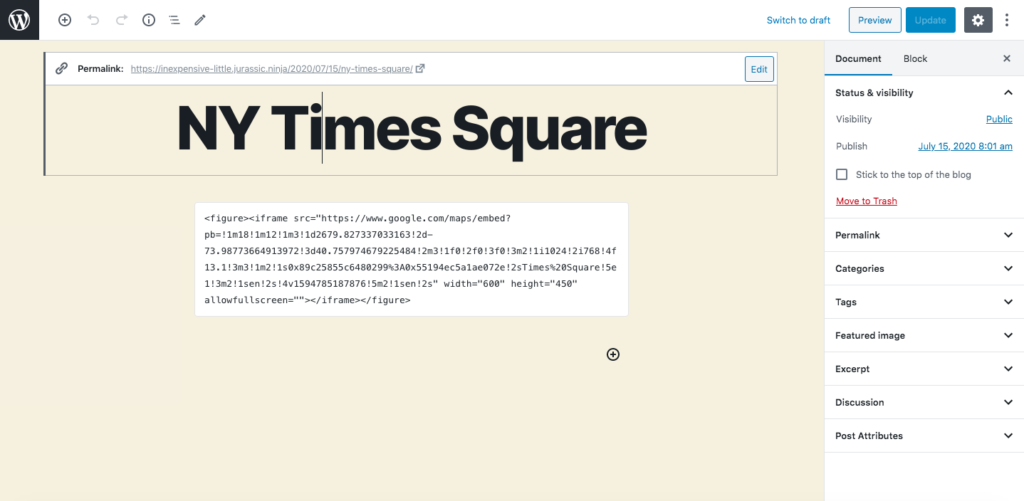Switch to the Block tab
The height and width of the screenshot is (501, 1024).
915,59
